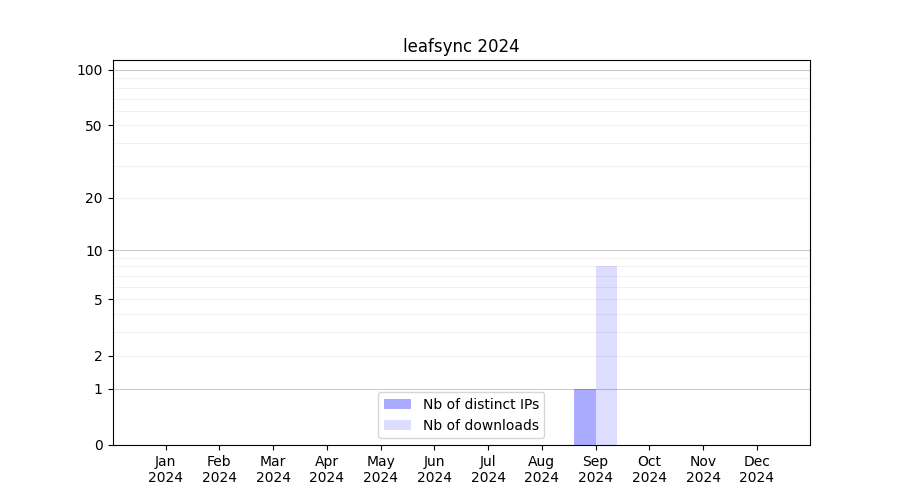Click the light blue downloads legend swatch

[x=397, y=425]
